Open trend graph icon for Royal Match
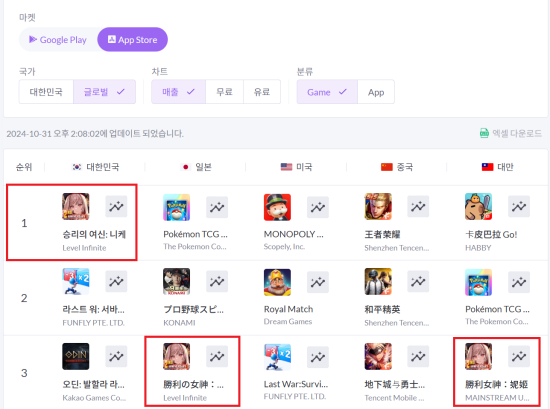 (318, 282)
